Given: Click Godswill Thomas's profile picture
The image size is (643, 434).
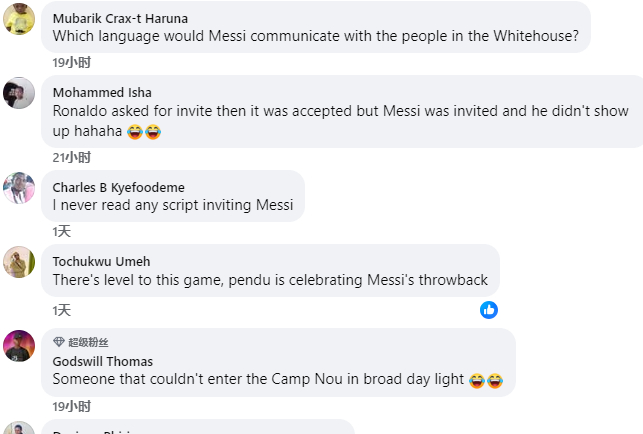Looking at the screenshot, I should click(20, 346).
